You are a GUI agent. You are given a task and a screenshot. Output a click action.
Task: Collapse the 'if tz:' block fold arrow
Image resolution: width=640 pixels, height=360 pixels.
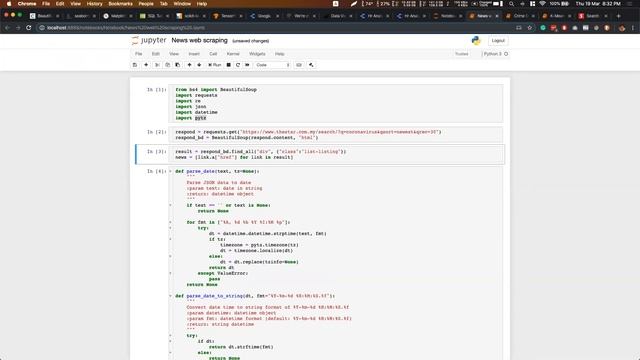(171, 239)
